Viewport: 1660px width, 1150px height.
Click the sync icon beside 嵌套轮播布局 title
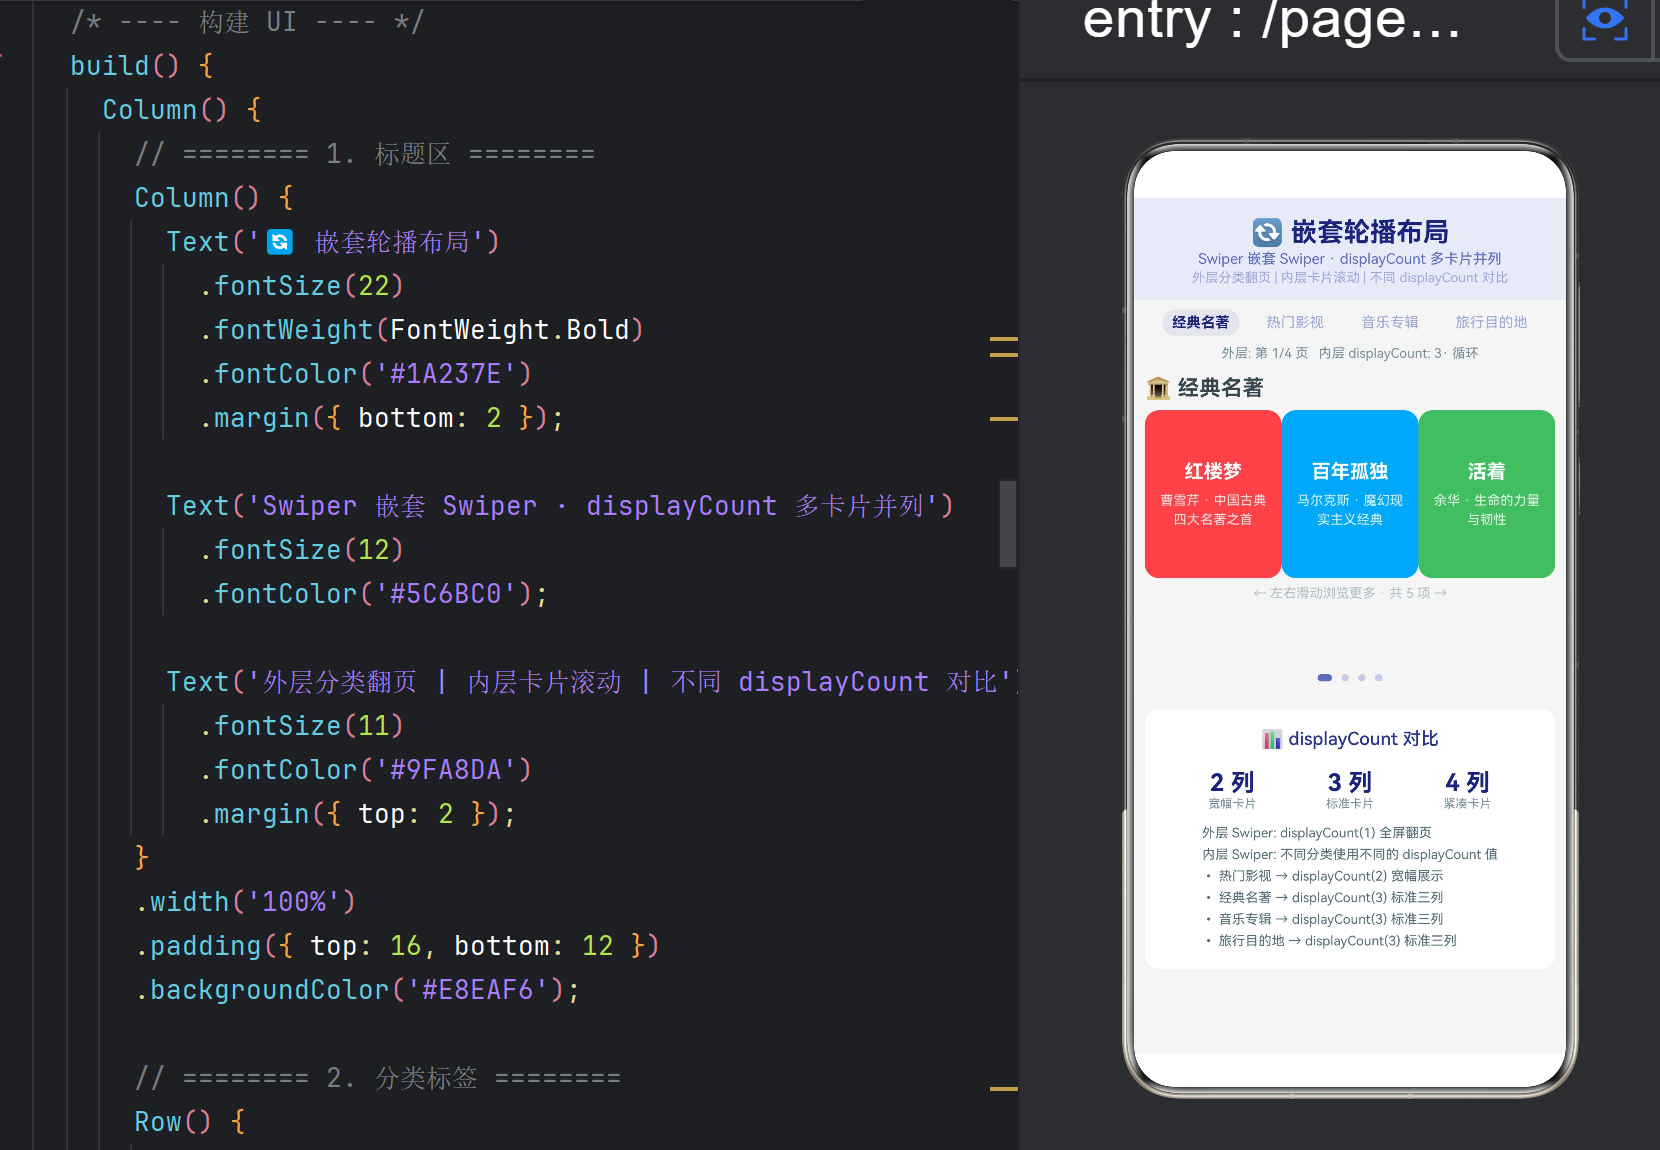tap(1267, 233)
